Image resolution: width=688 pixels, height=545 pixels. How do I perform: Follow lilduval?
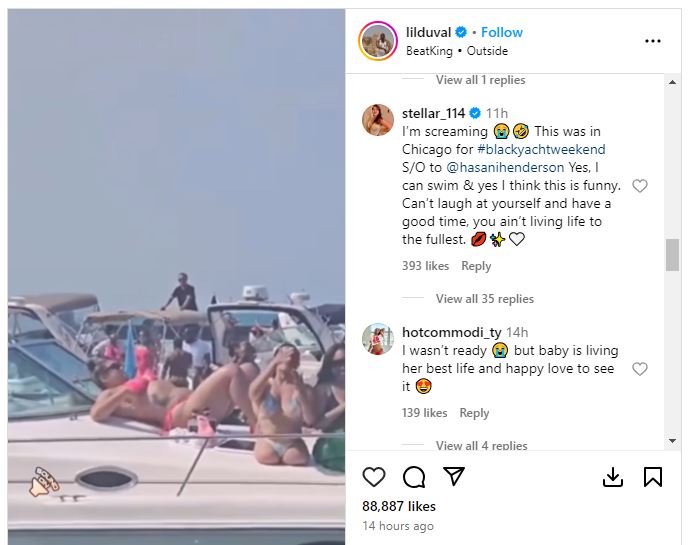point(502,33)
